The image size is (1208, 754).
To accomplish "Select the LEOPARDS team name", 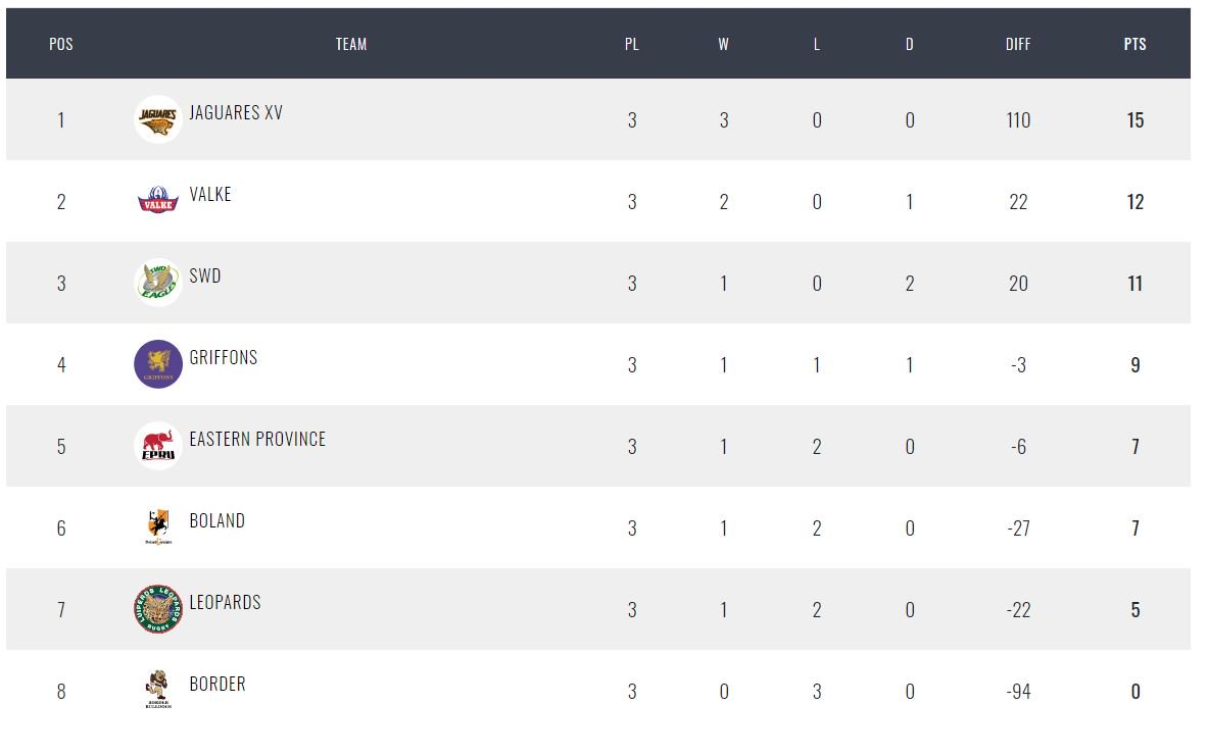I will pyautogui.click(x=225, y=602).
